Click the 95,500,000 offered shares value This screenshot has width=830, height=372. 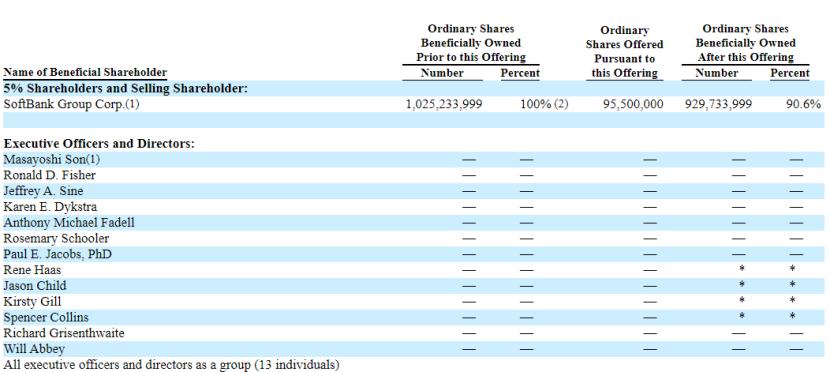[x=633, y=104]
